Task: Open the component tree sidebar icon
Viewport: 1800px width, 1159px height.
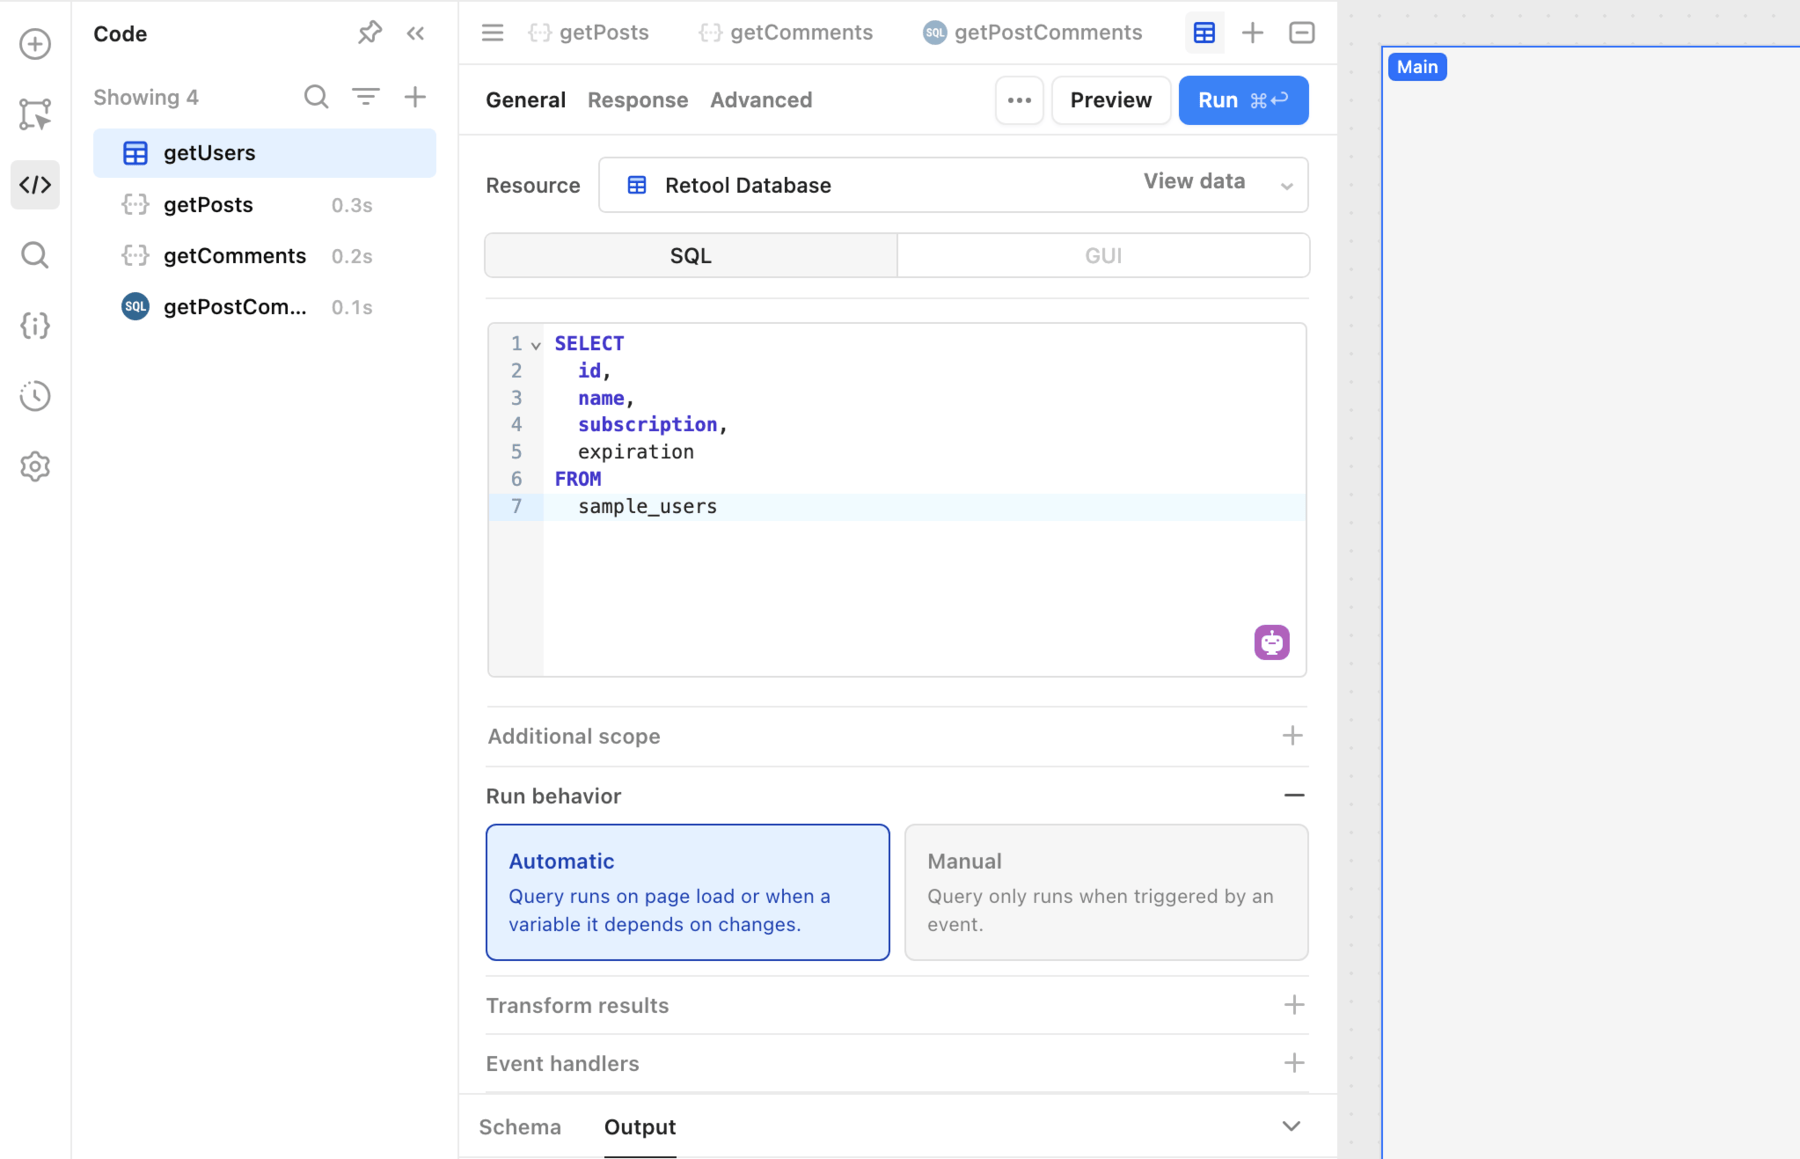Action: tap(35, 115)
